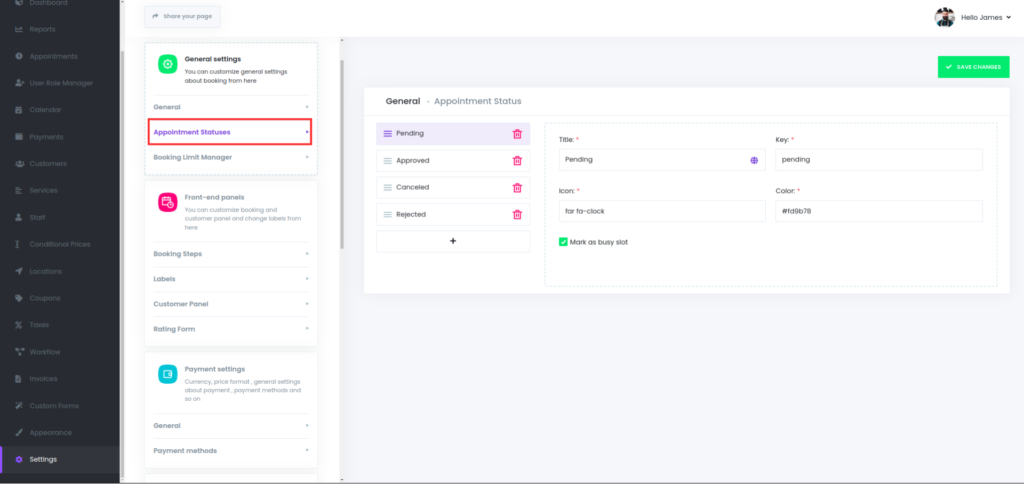Uncheck the Mark as busy slot checkbox

click(x=563, y=242)
